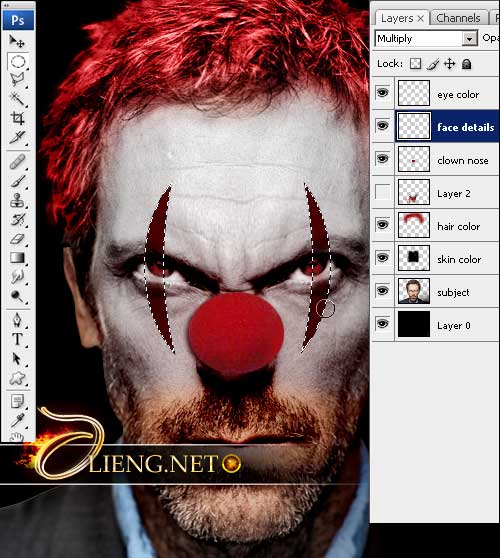Select the Gradient tool
This screenshot has height=558, width=500.
17,258
